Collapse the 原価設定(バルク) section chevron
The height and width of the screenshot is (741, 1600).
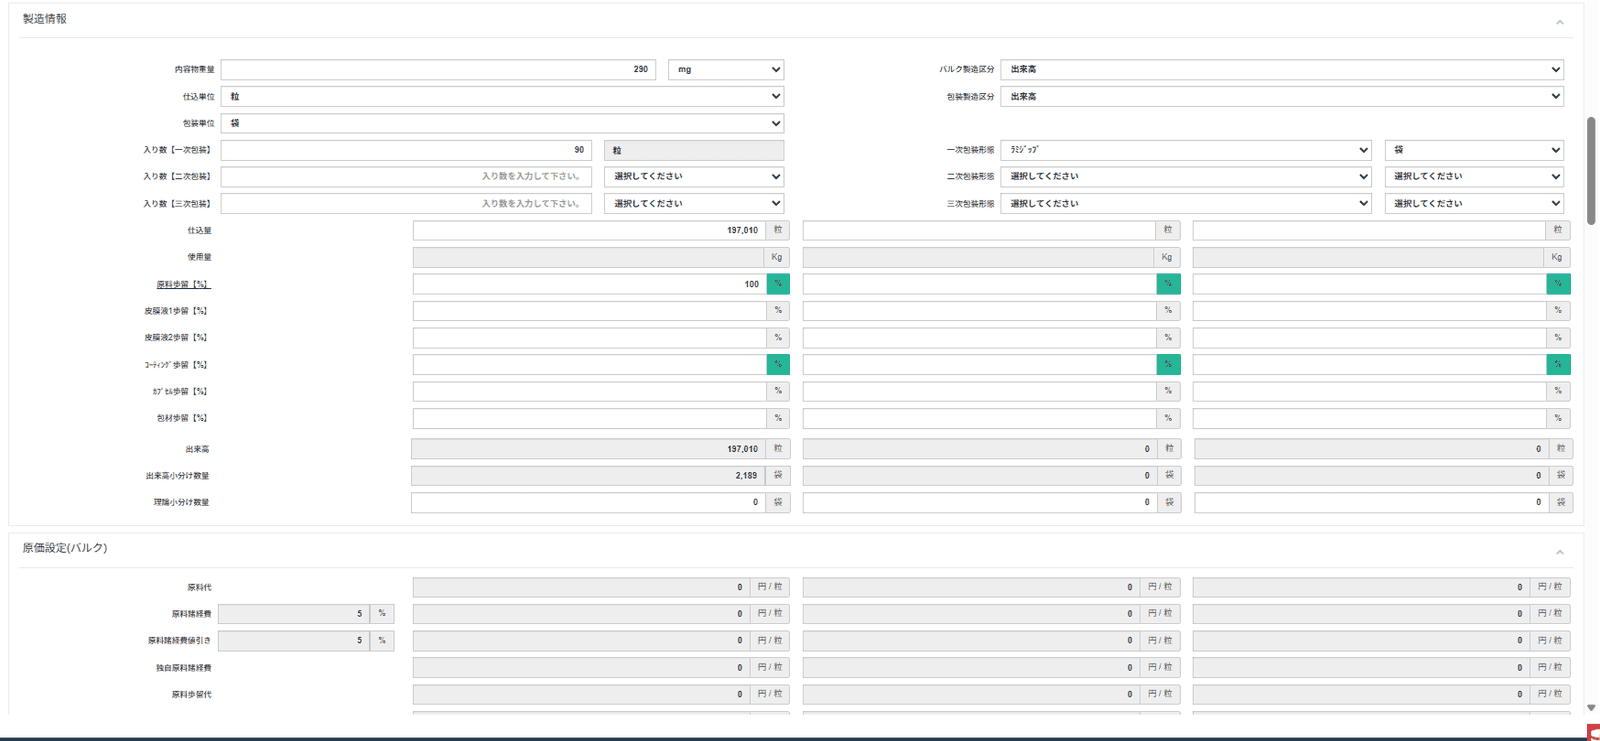point(1559,552)
